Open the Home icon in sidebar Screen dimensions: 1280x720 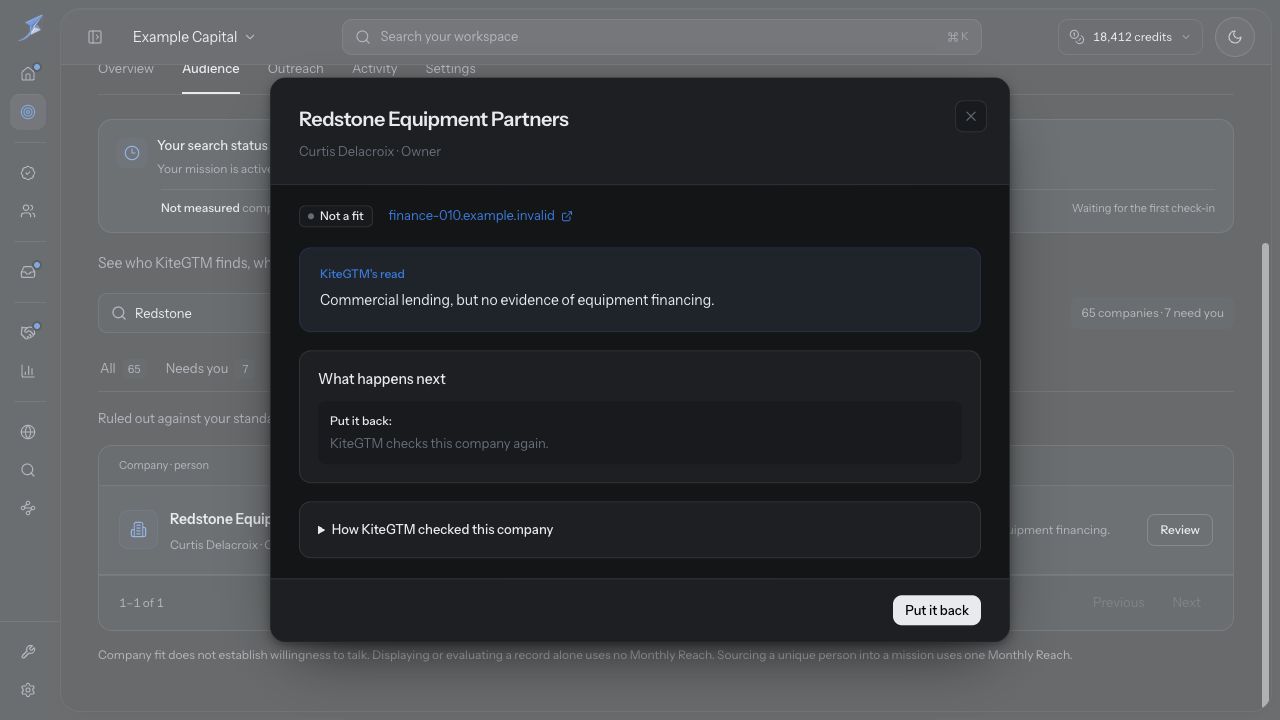[x=28, y=73]
